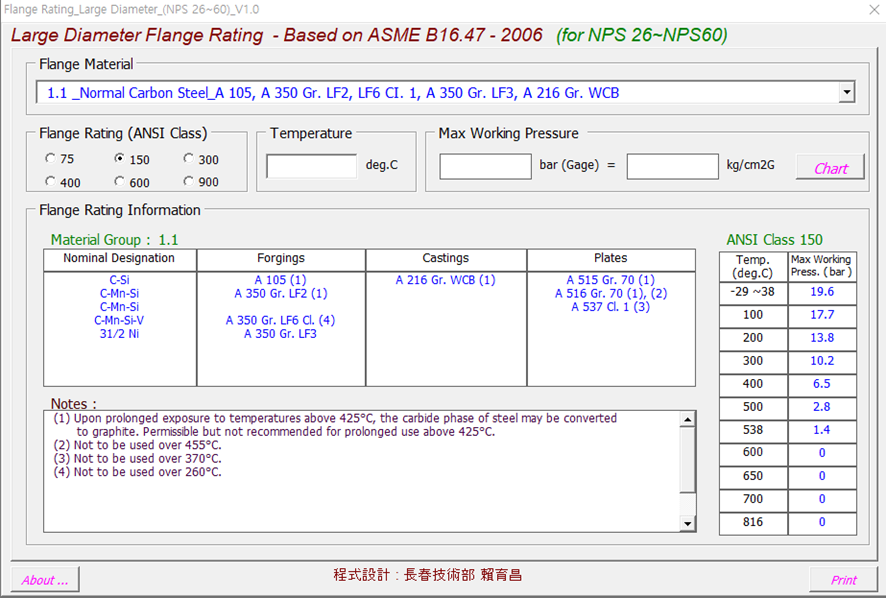Viewport: 886px width, 598px height.
Task: Click note (4) Not to be used over 260°C
Action: pos(137,473)
